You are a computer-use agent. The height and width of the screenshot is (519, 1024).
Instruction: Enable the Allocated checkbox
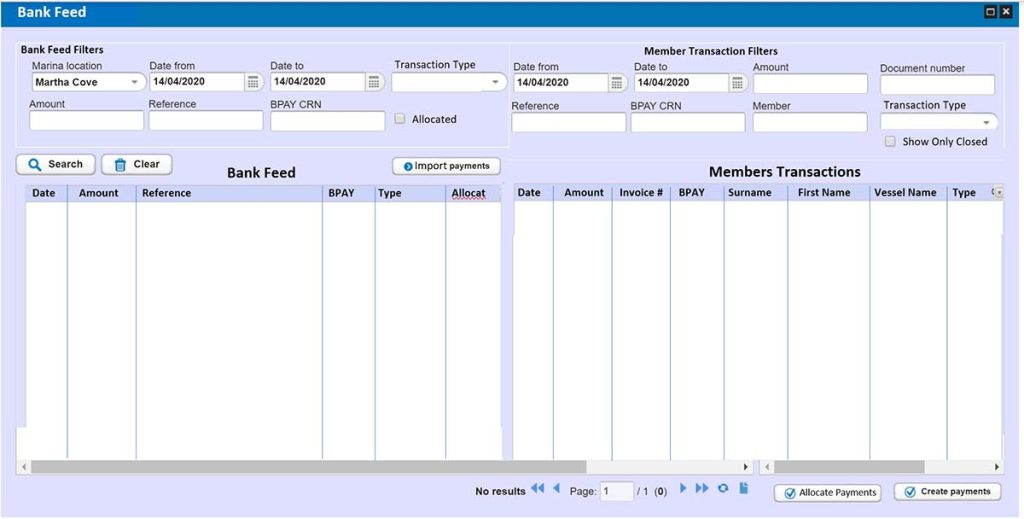point(400,119)
